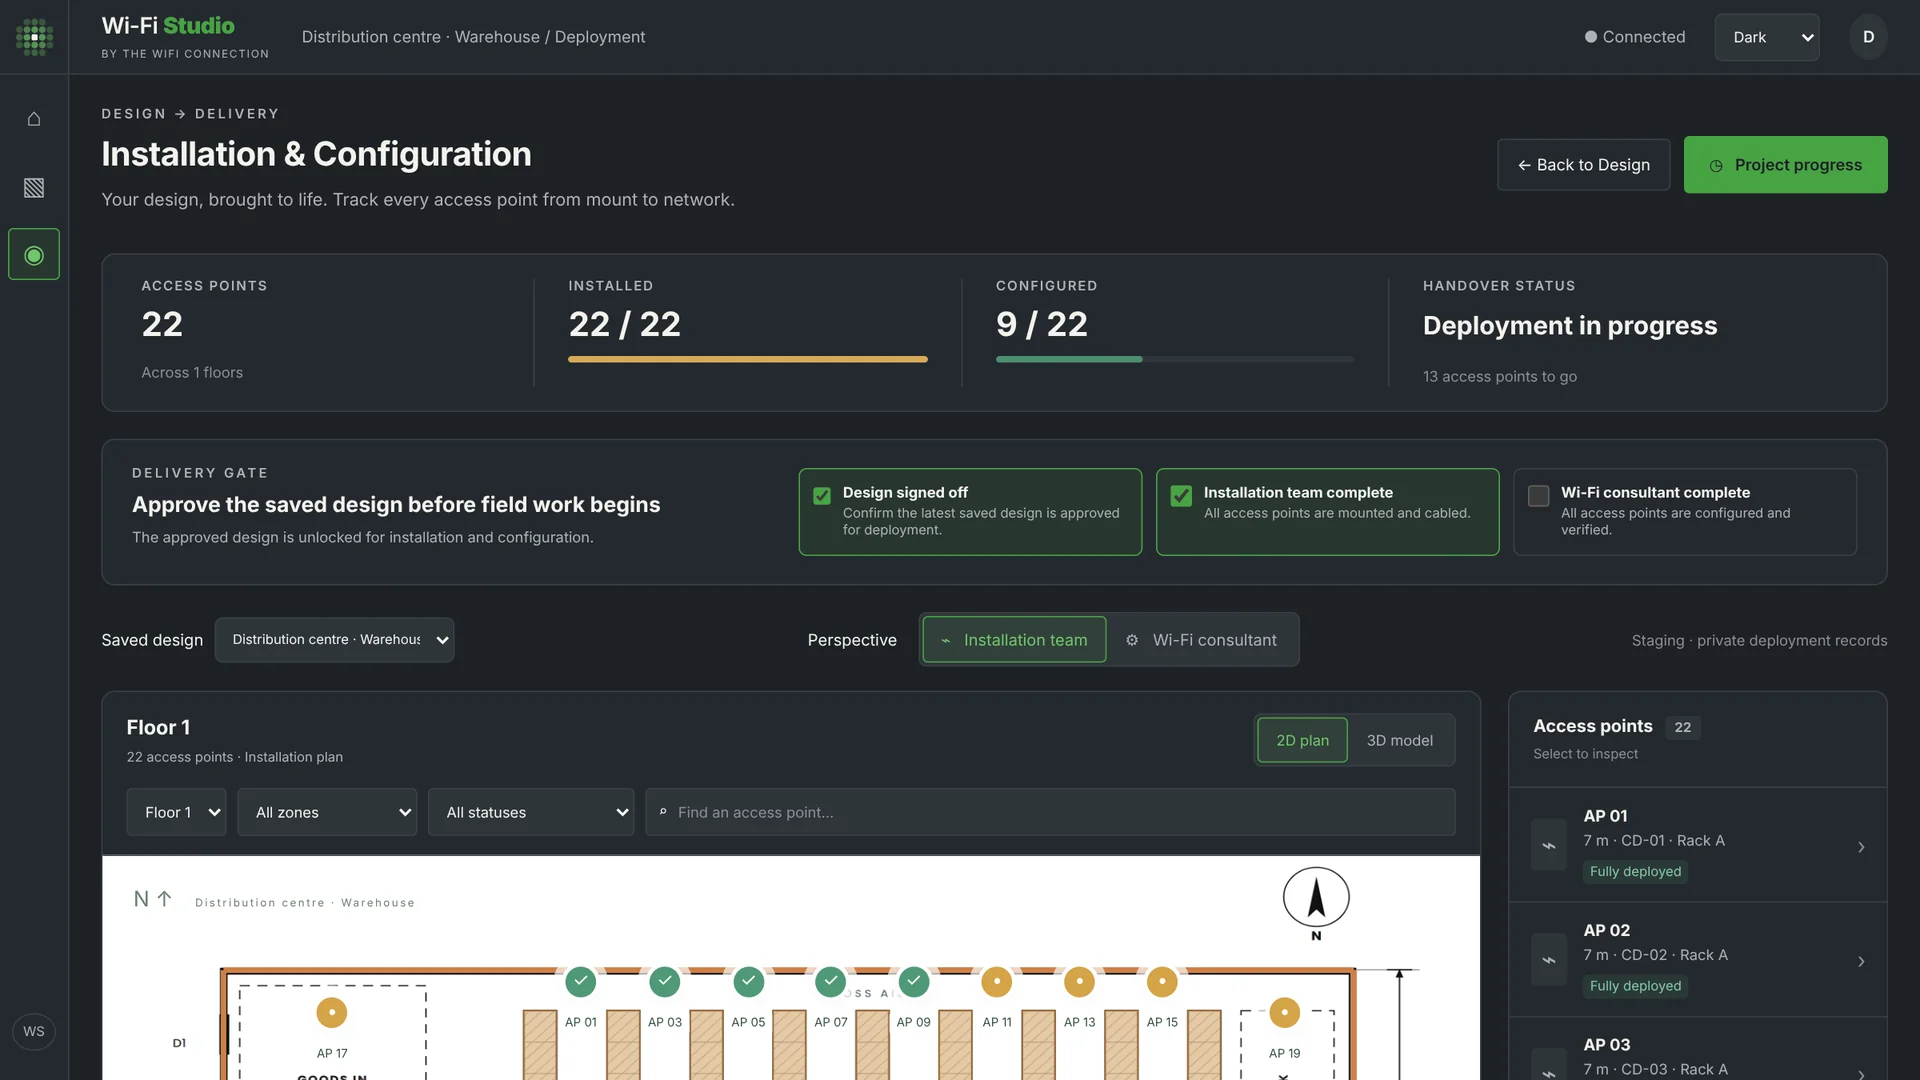The image size is (1920, 1080).
Task: Open the Dark theme dropdown
Action: point(1767,37)
